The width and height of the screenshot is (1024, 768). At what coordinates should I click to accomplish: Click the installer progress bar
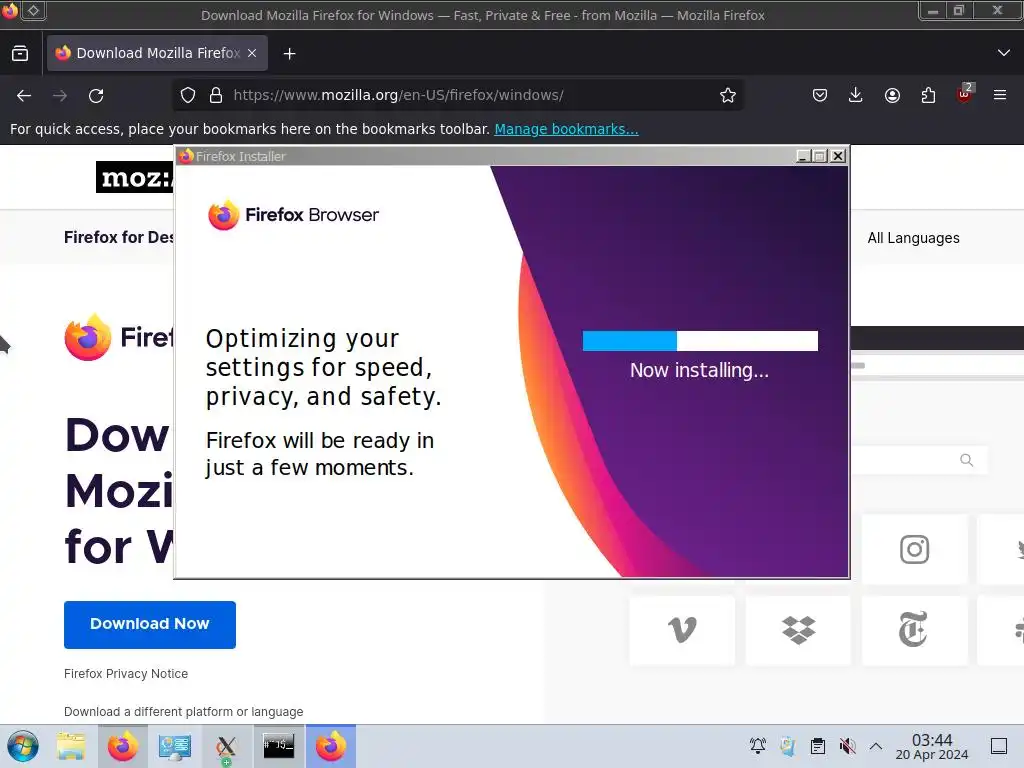click(x=700, y=341)
